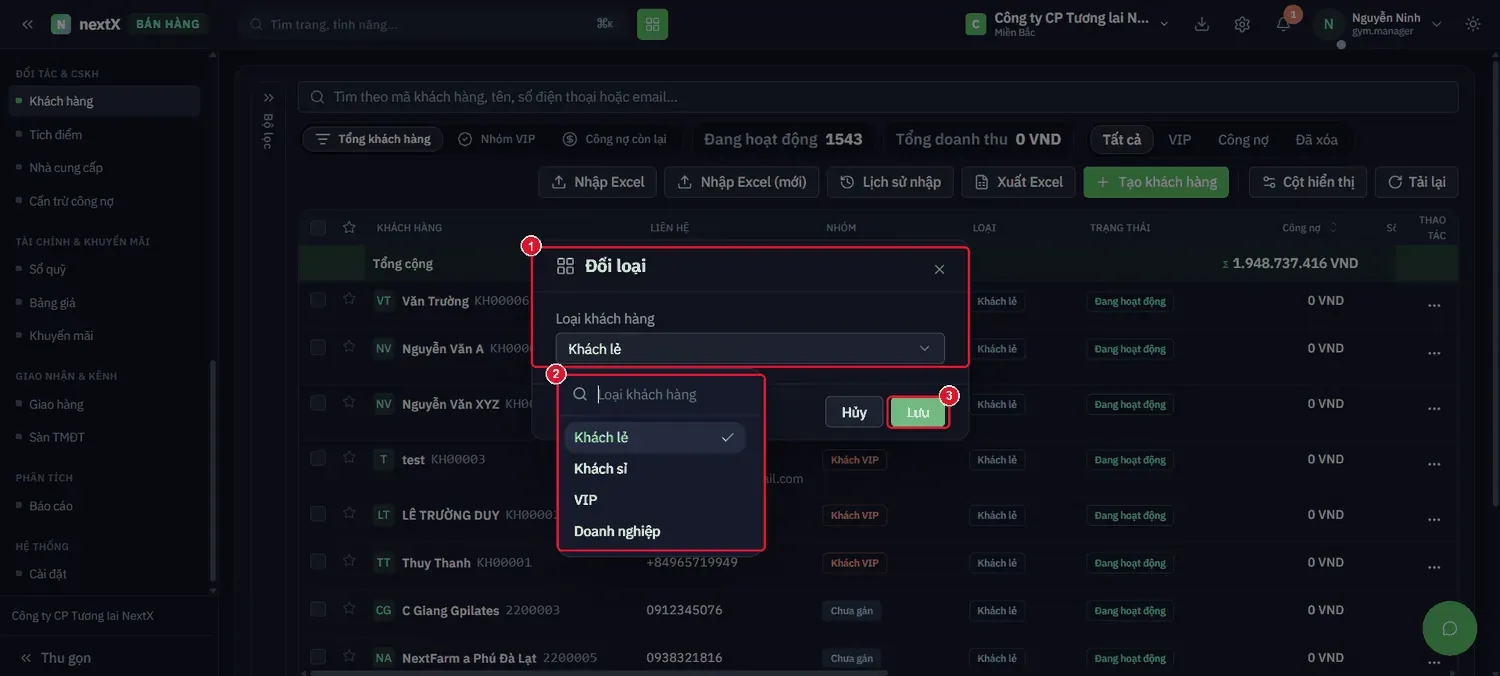1500x676 pixels.
Task: Open the notifications bell icon
Action: click(x=1283, y=24)
